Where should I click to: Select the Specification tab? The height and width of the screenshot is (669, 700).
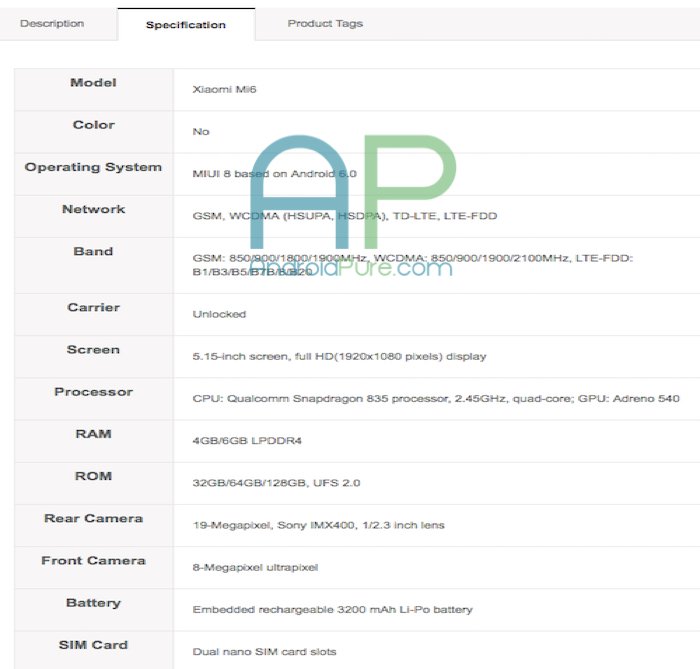186,25
